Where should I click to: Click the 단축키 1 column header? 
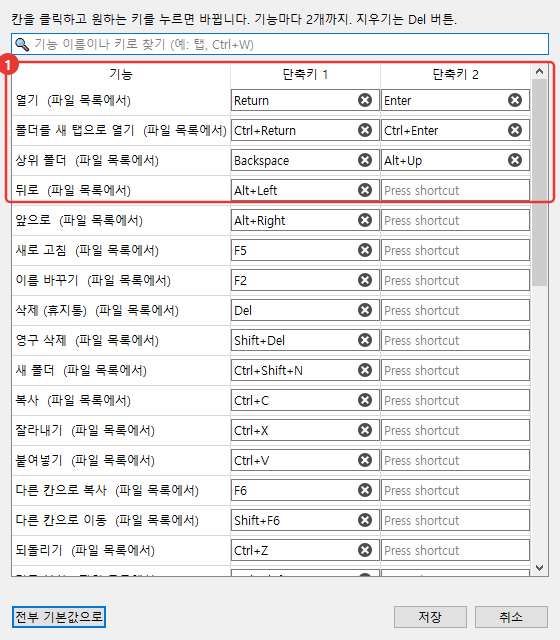click(305, 74)
